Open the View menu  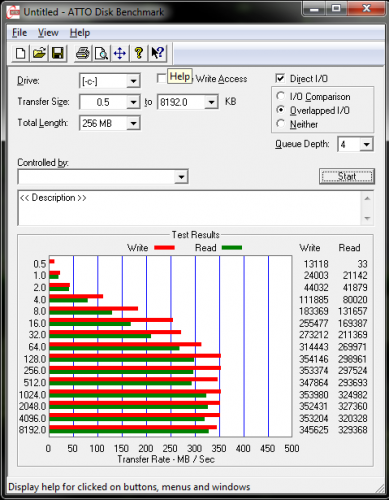point(48,33)
